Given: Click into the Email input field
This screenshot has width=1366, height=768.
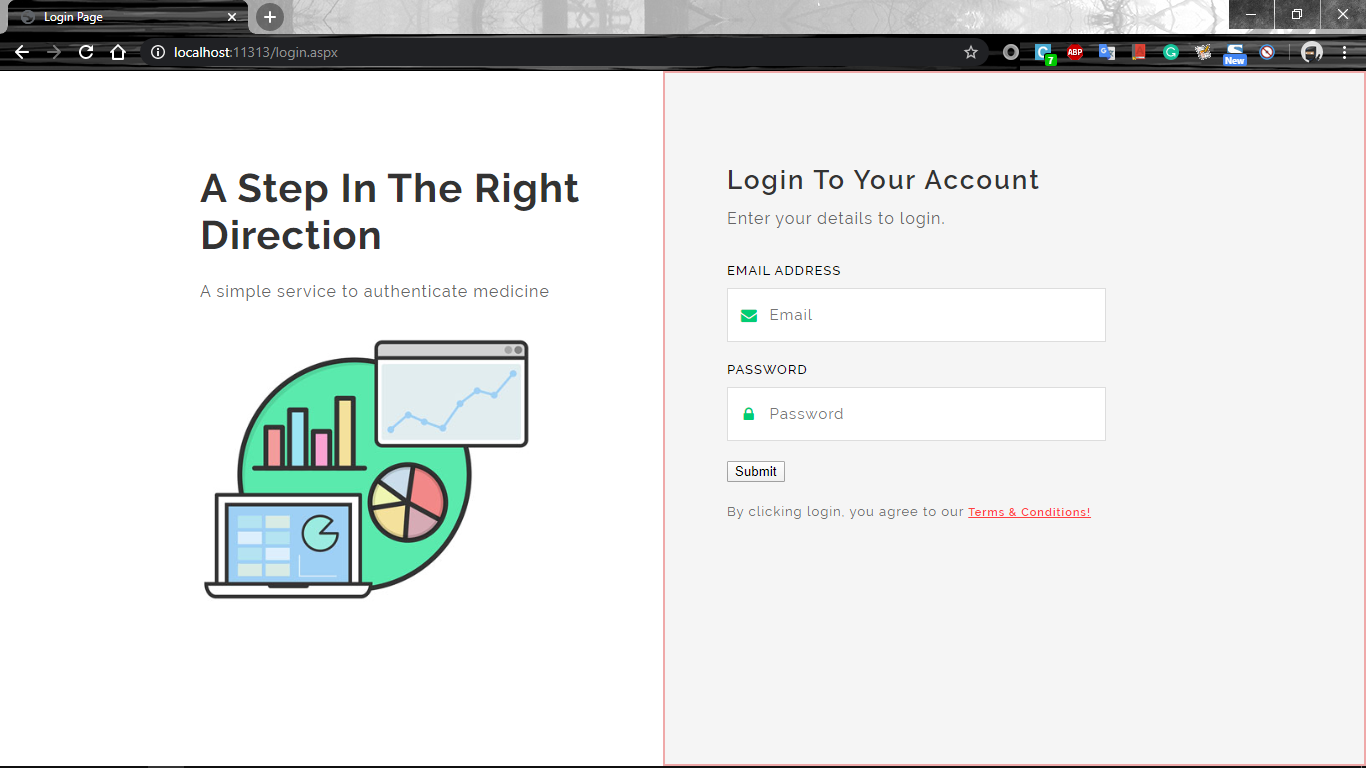Looking at the screenshot, I should click(916, 315).
